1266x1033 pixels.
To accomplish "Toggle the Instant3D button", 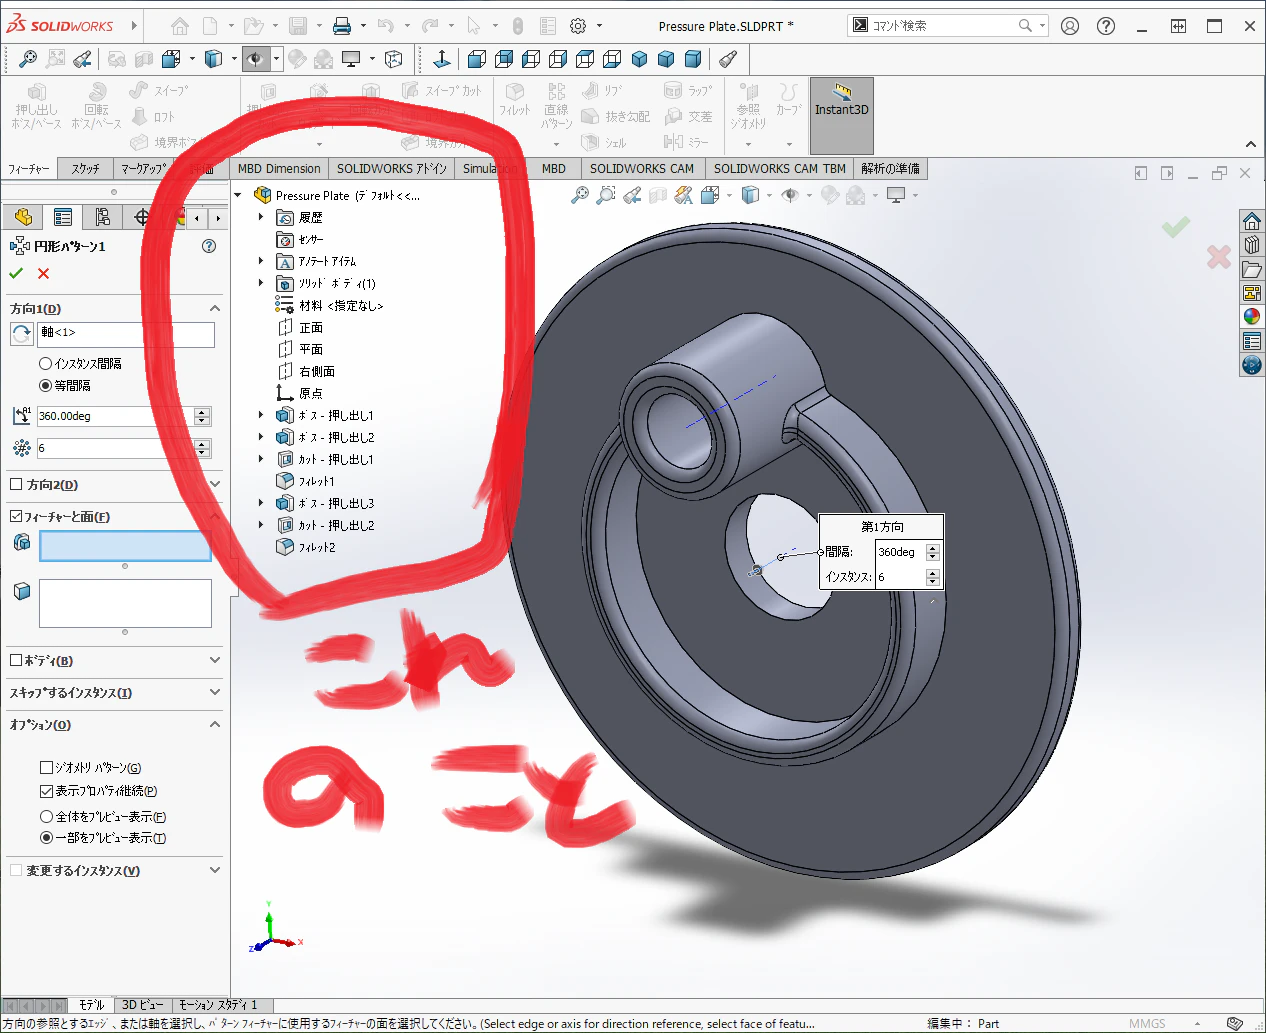I will pos(841,115).
